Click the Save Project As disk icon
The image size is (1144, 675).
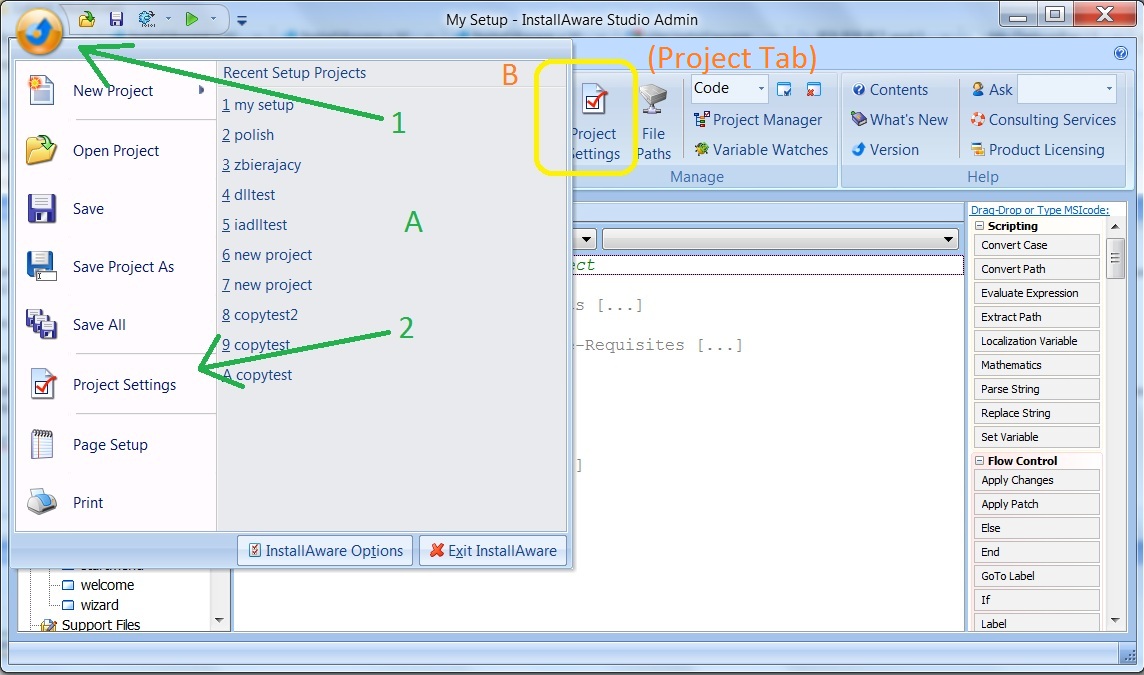(42, 267)
